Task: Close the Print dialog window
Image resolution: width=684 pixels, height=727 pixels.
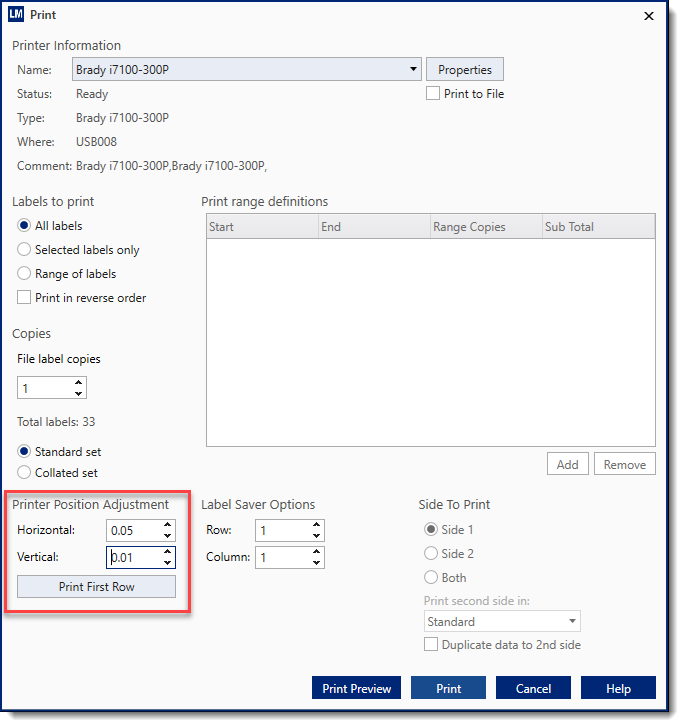Action: point(648,16)
